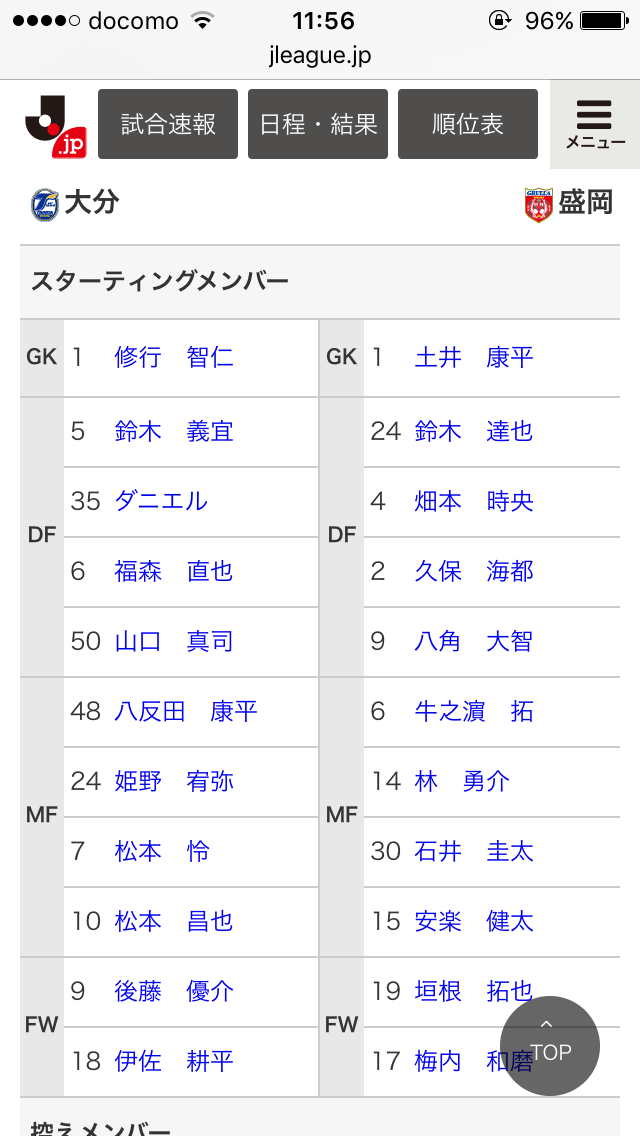The width and height of the screenshot is (640, 1136).
Task: Select player ダニエル link
Action: tap(161, 501)
